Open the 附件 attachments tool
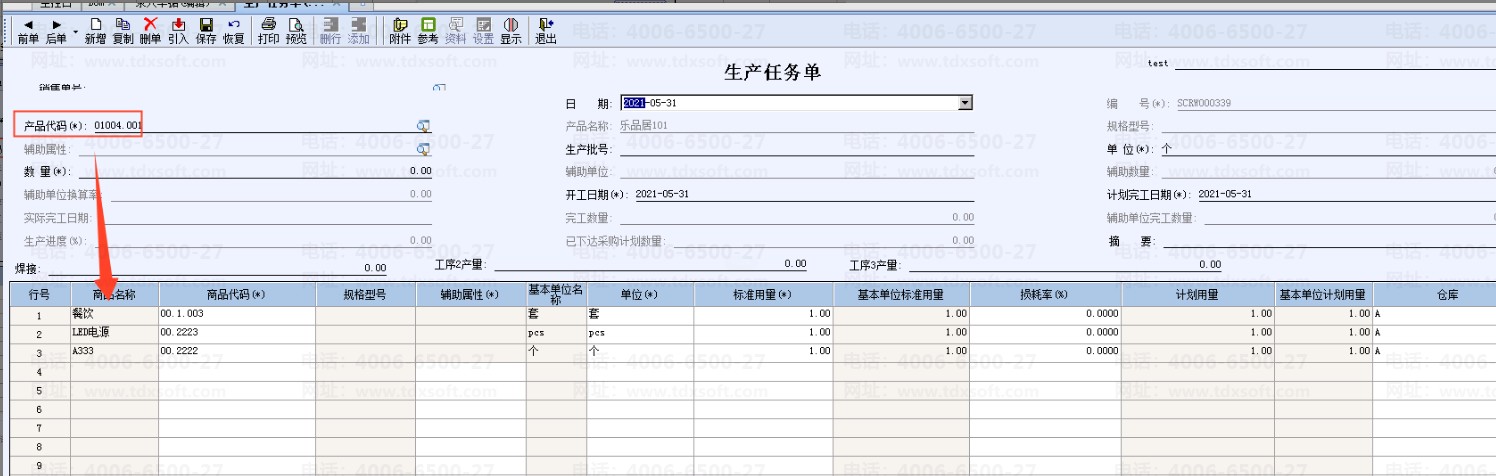This screenshot has width=1496, height=476. (x=400, y=31)
